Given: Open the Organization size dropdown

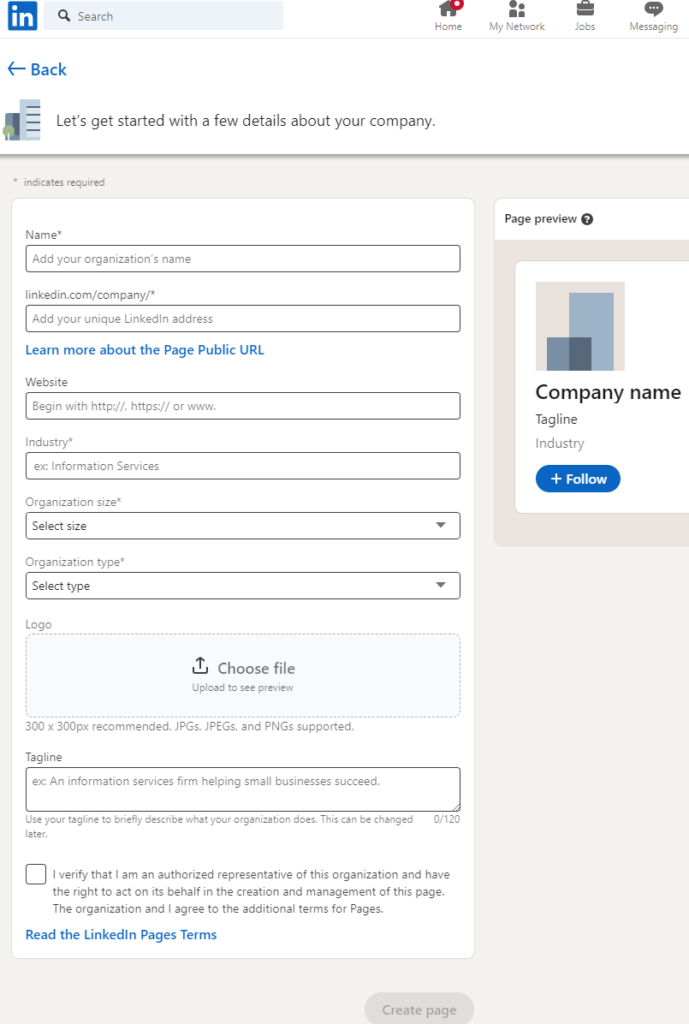Looking at the screenshot, I should click(243, 526).
